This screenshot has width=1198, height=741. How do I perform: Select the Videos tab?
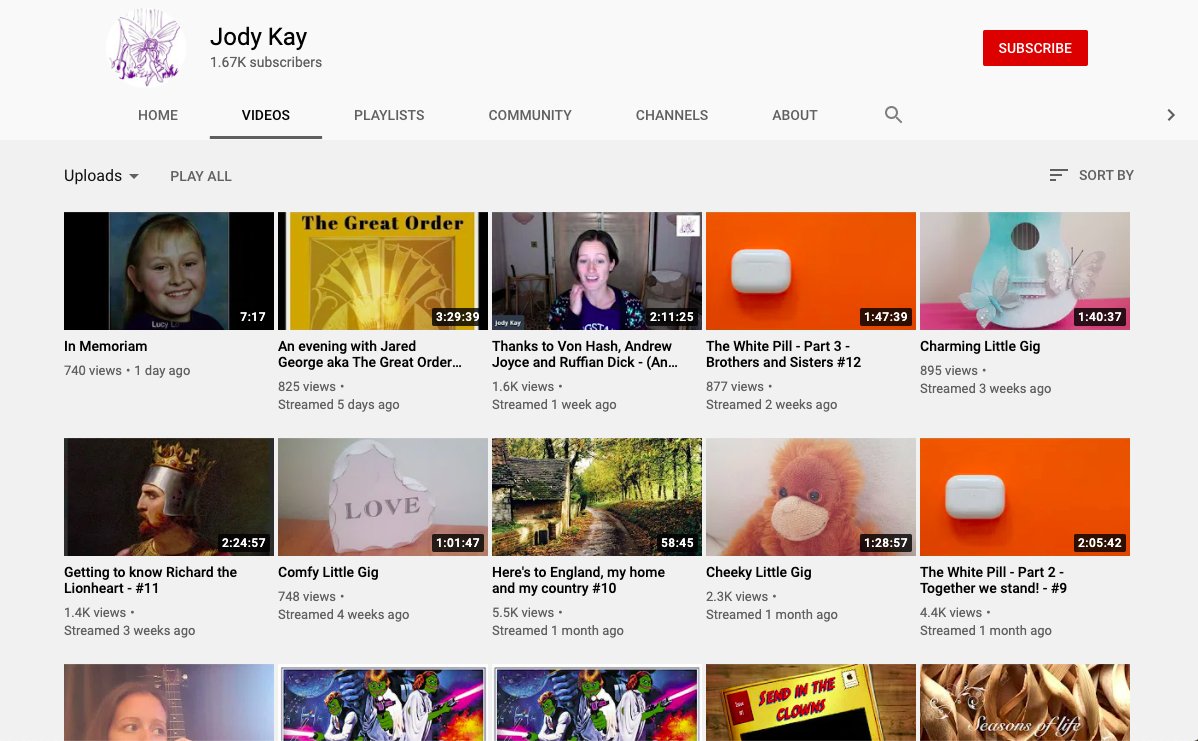[x=266, y=115]
